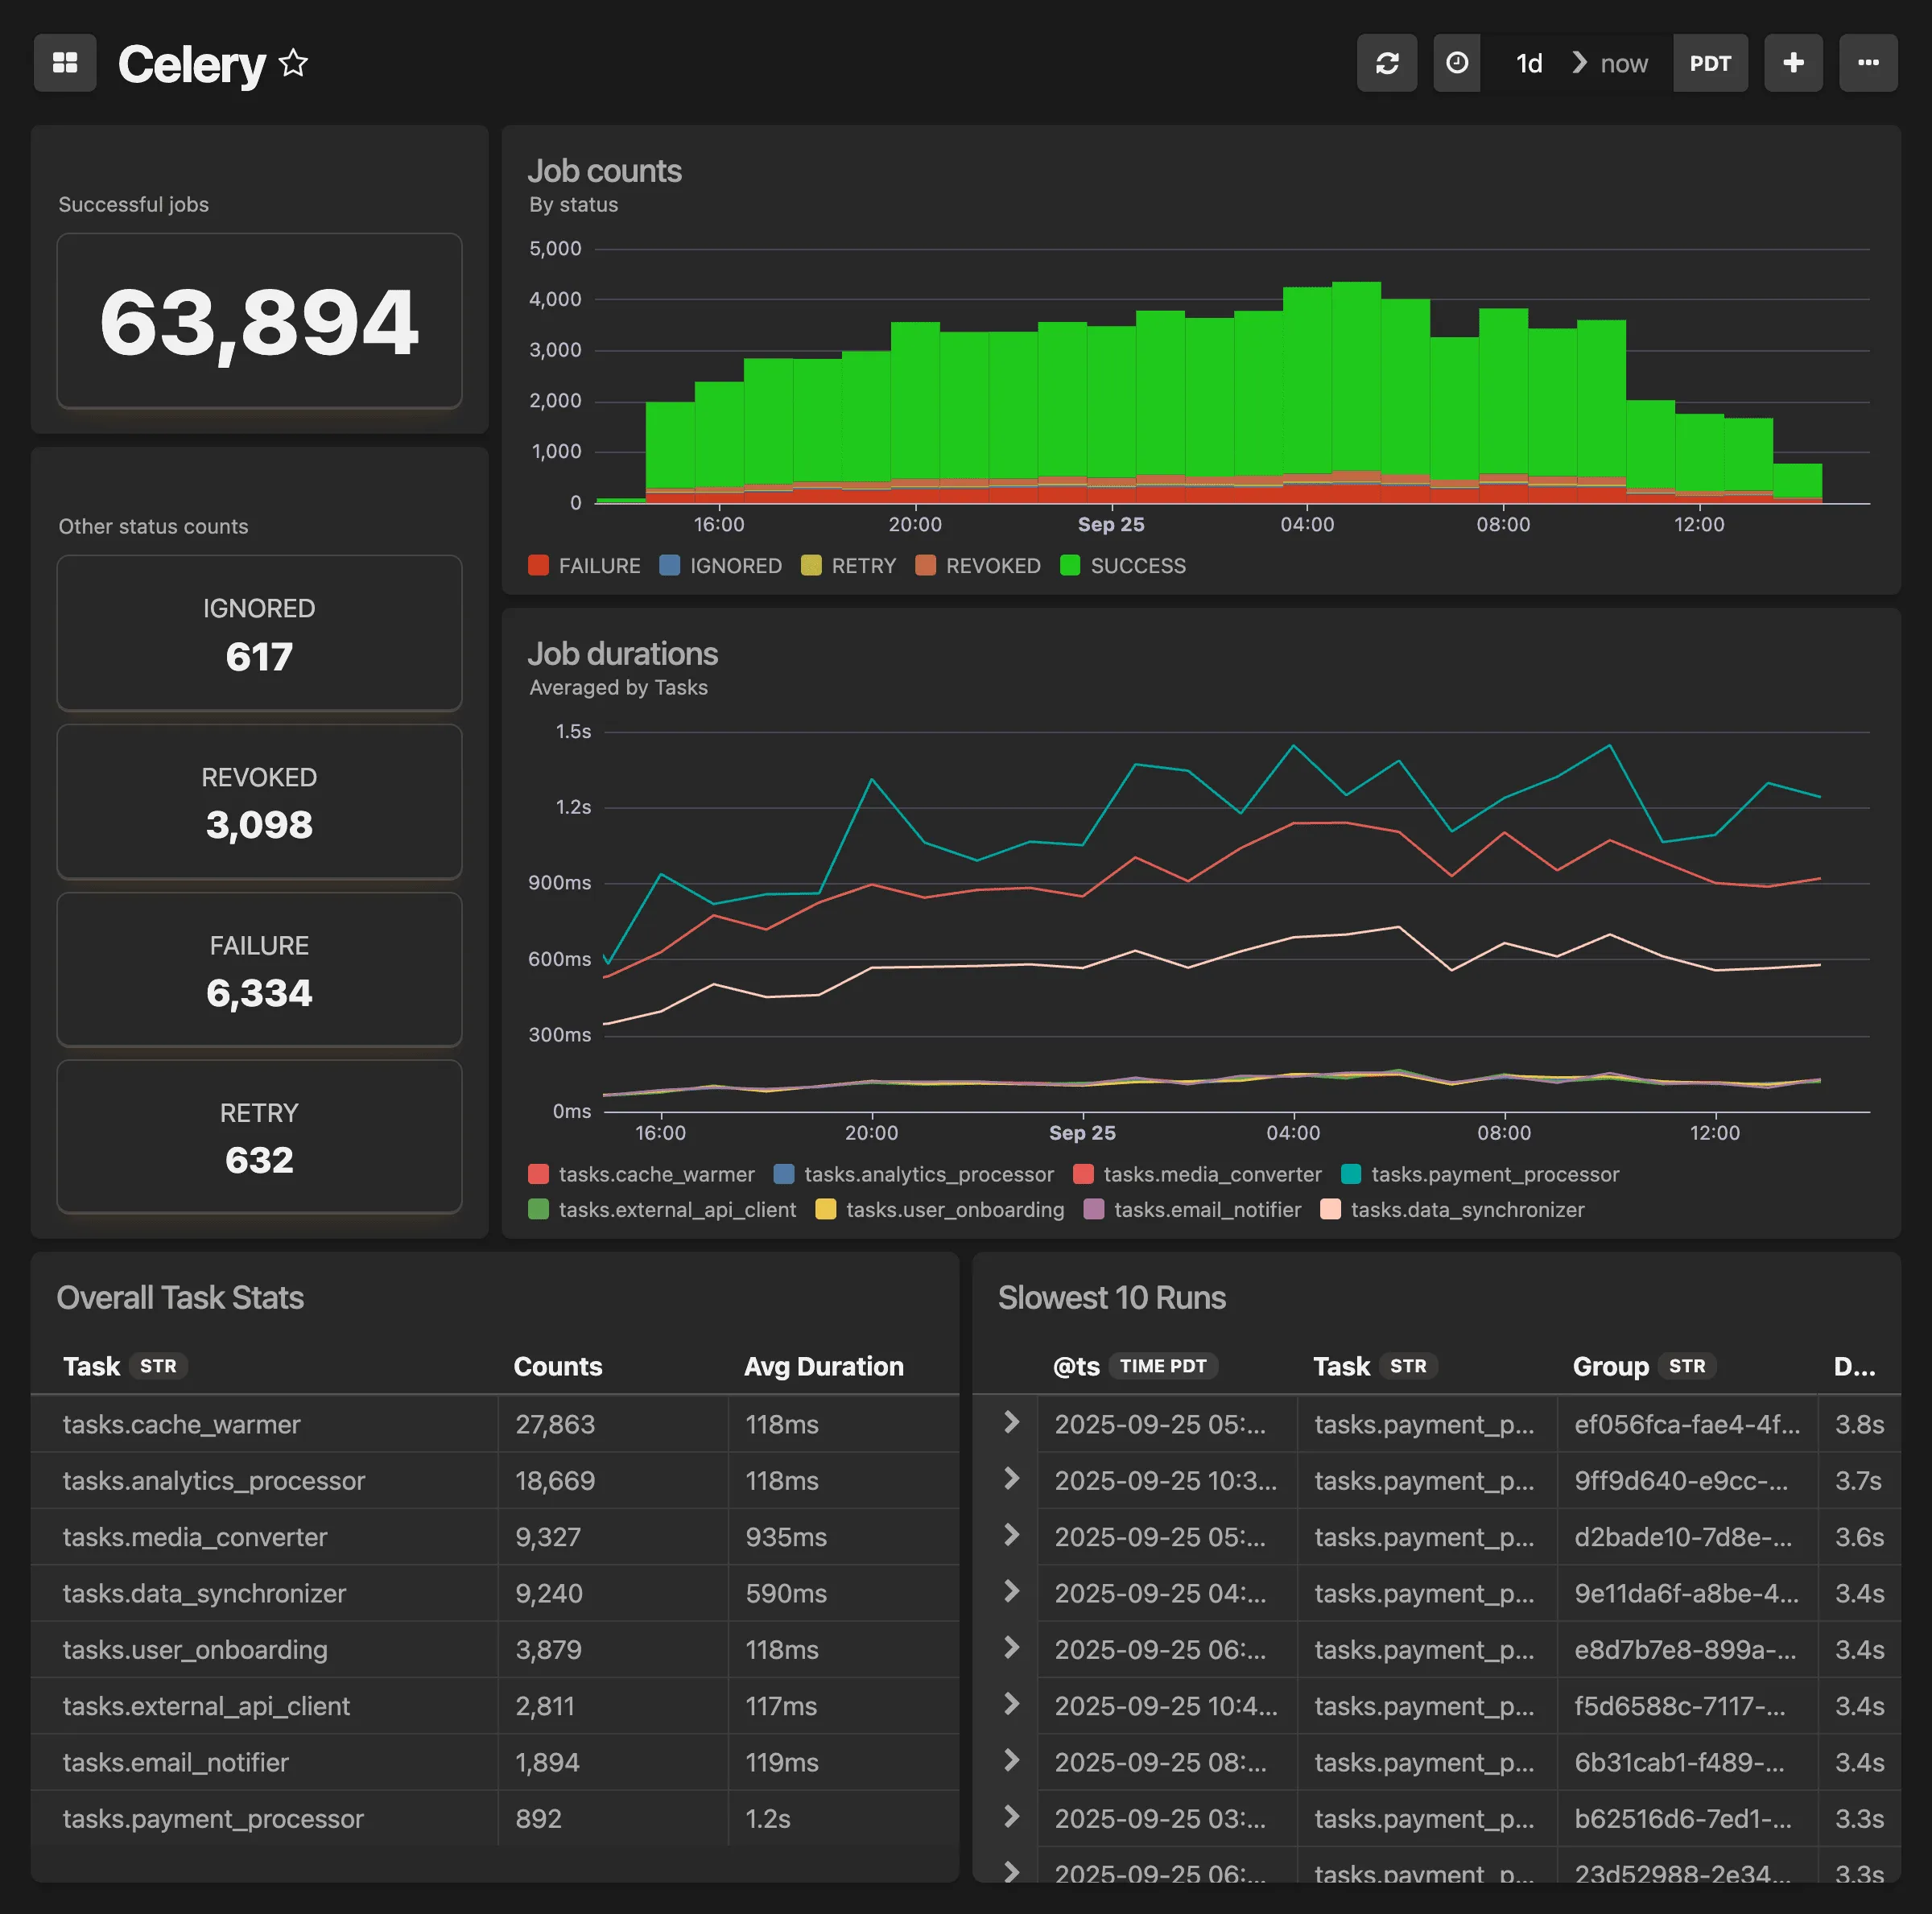Click the STR badge on the Group column
Screen dimensions: 1932x1914
(1688, 1366)
